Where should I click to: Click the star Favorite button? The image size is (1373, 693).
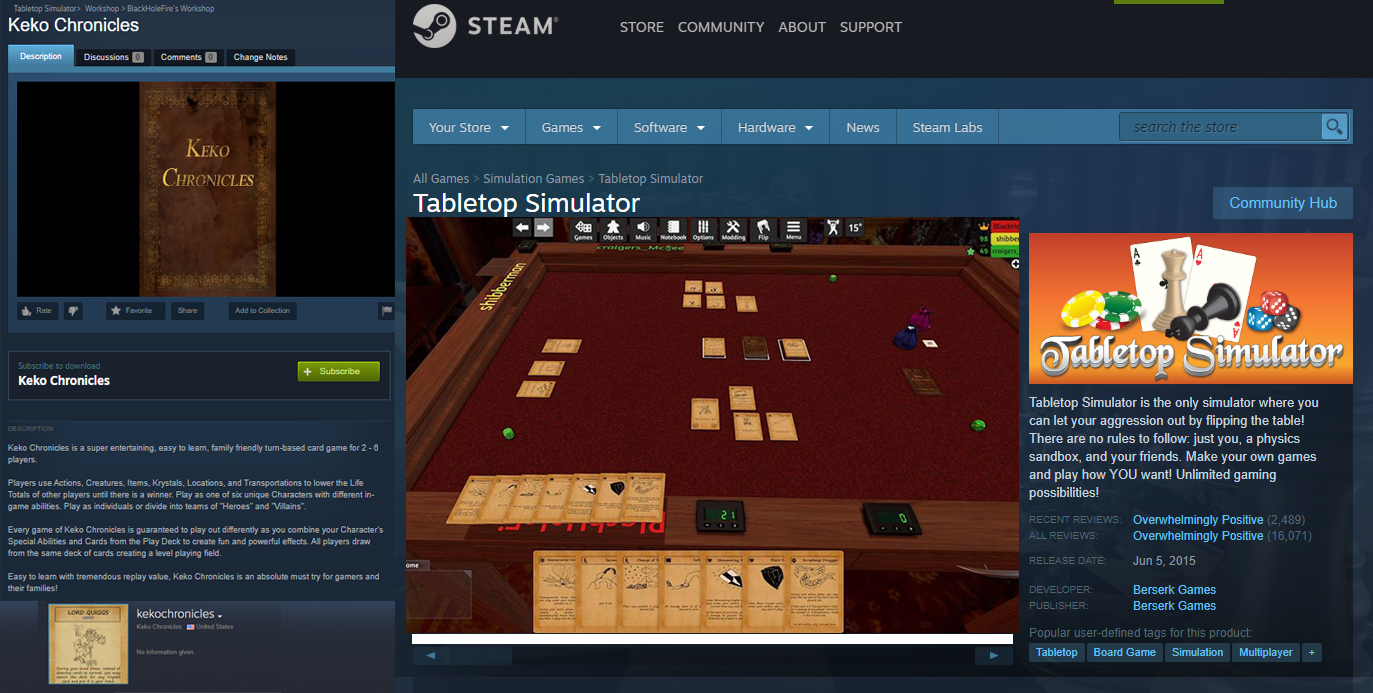click(135, 311)
